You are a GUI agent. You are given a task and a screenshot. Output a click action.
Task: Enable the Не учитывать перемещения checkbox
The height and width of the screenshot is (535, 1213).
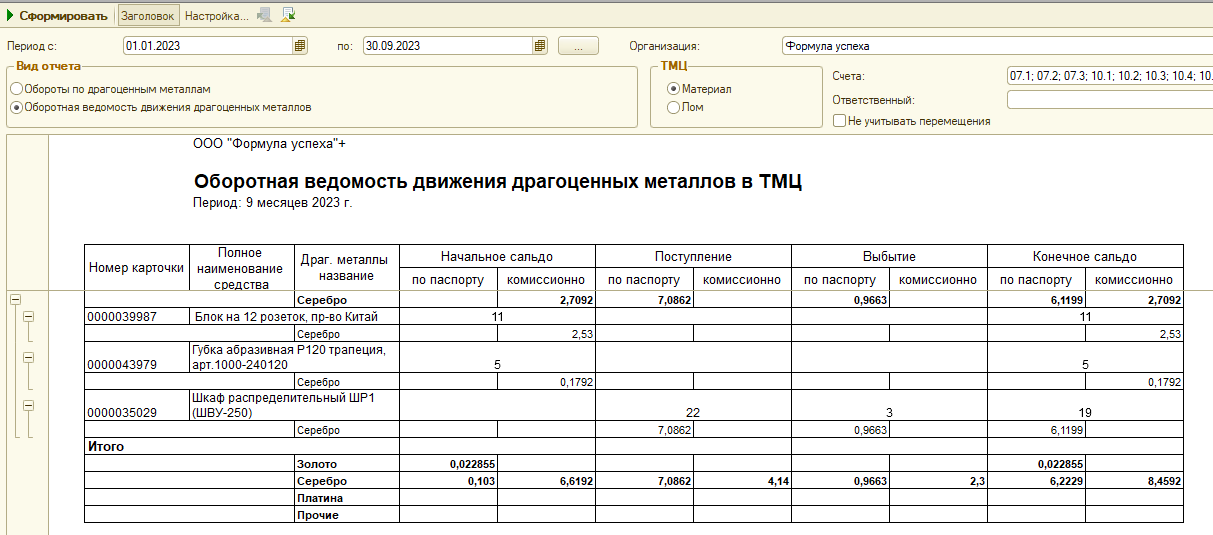840,121
